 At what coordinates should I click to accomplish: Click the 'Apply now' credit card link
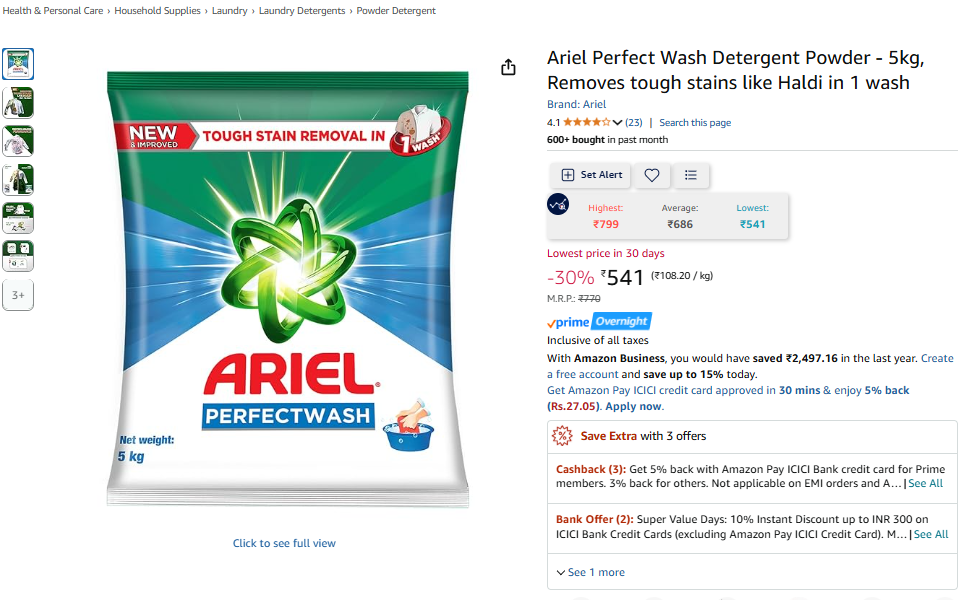(633, 406)
